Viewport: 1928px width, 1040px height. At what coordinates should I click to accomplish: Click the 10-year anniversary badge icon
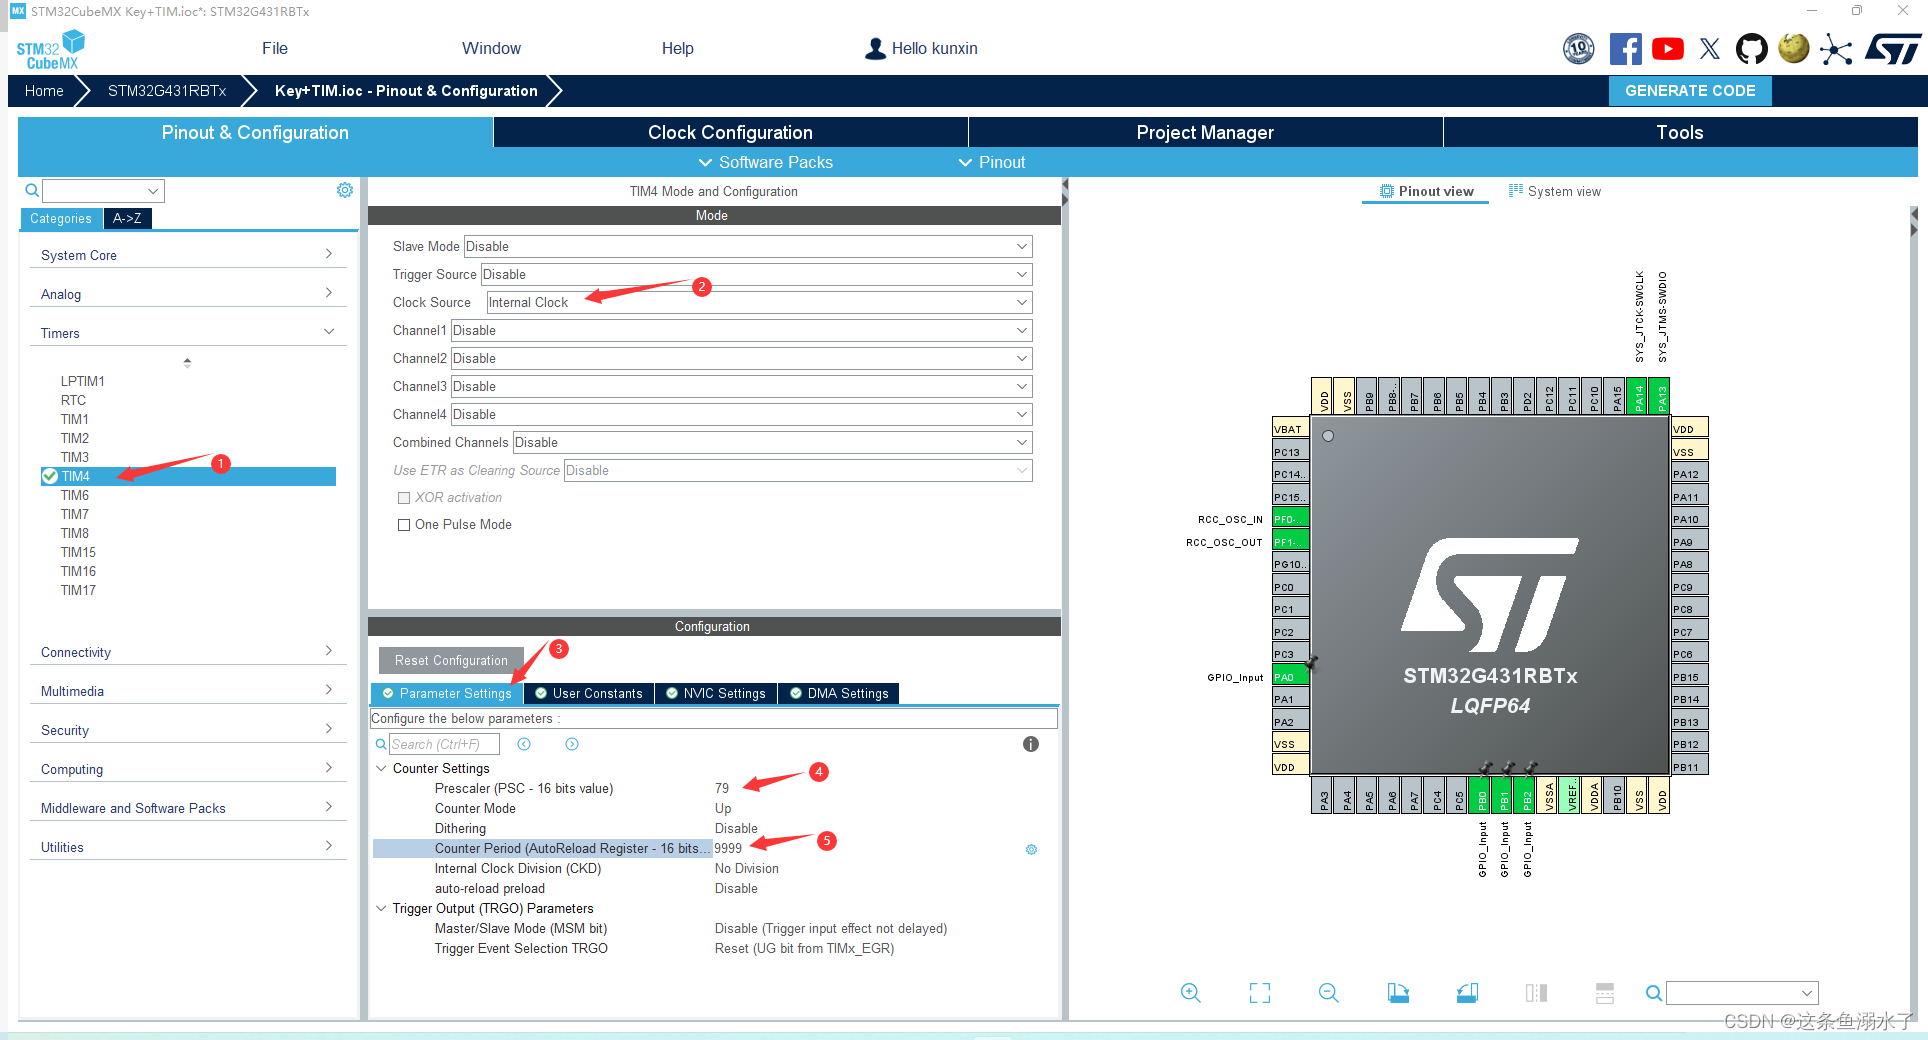[x=1579, y=49]
